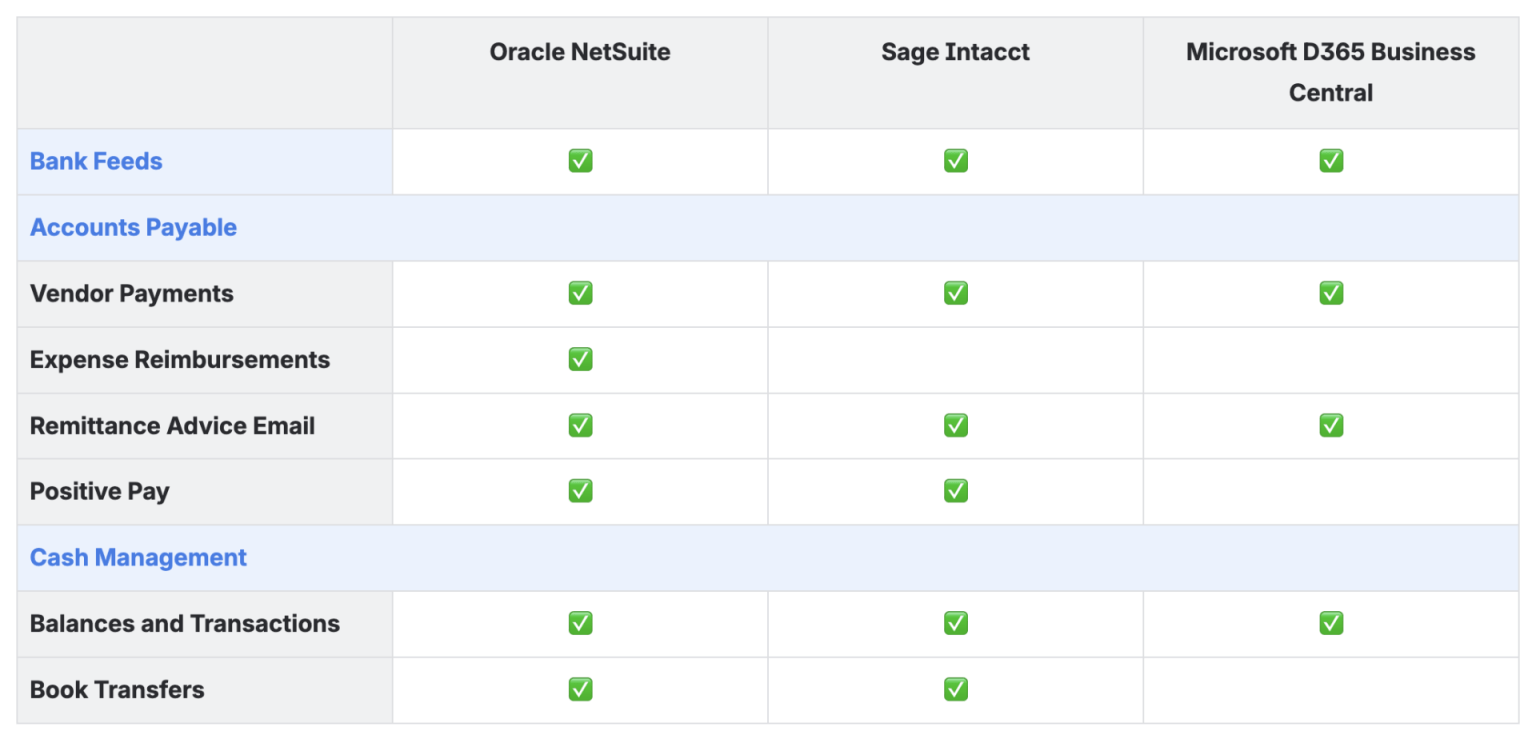Click Balances and Transactions checkmark under Microsoft D365

click(1330, 623)
